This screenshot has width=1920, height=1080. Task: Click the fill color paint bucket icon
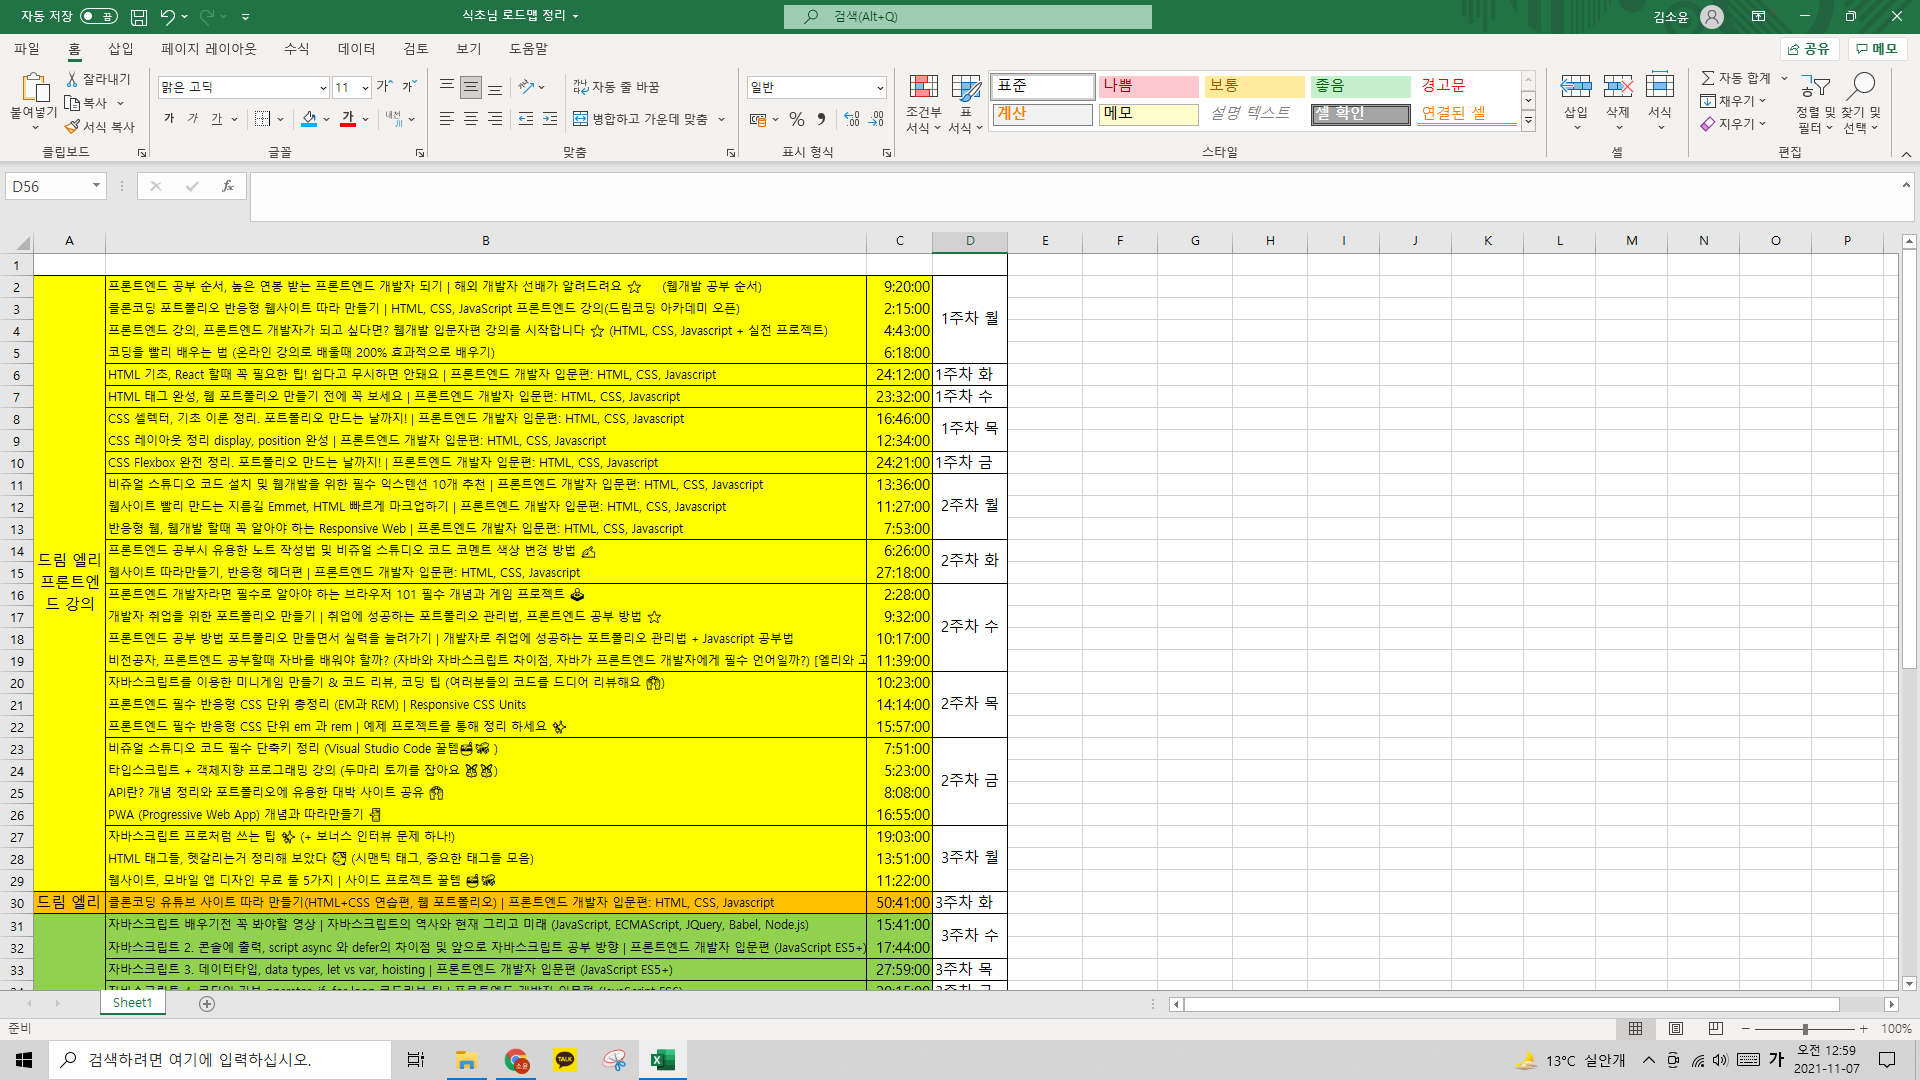[309, 119]
